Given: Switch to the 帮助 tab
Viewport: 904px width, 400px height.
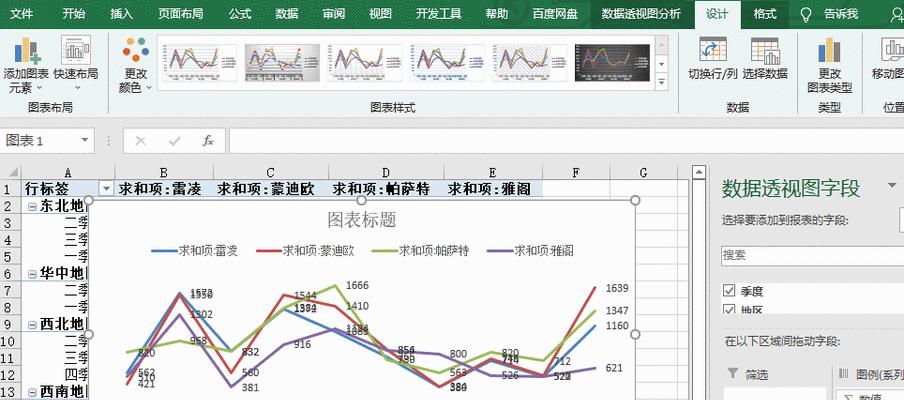Looking at the screenshot, I should coord(496,14).
